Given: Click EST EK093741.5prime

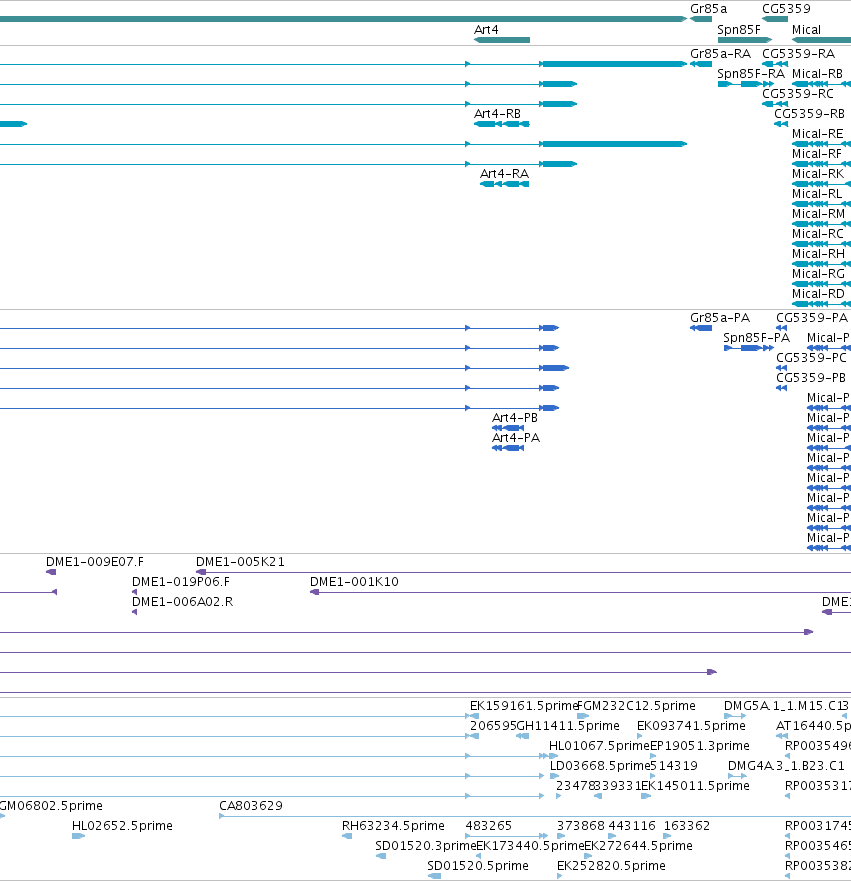Looking at the screenshot, I should tap(640, 736).
